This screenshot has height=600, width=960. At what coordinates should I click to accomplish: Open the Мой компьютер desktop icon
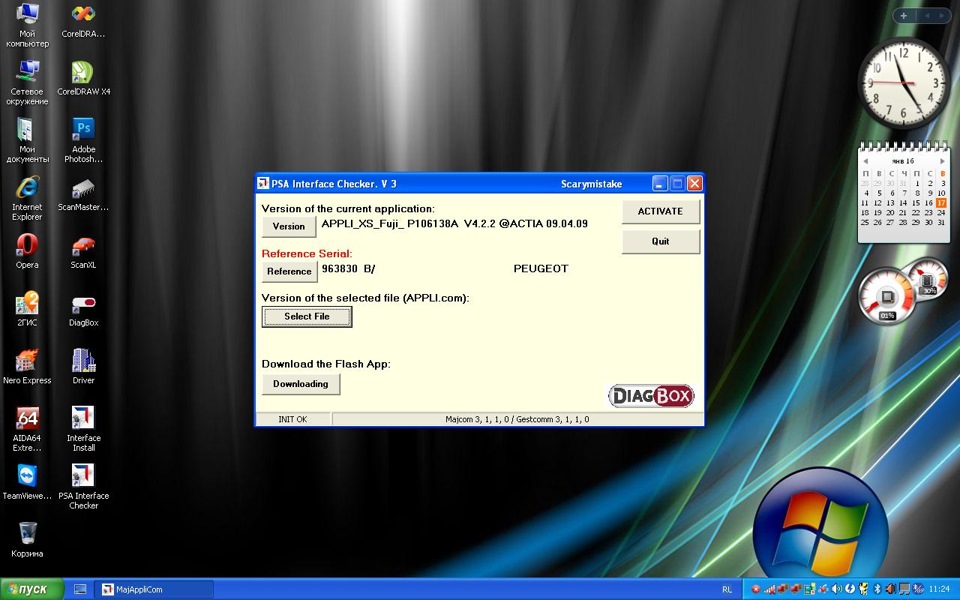tap(27, 24)
